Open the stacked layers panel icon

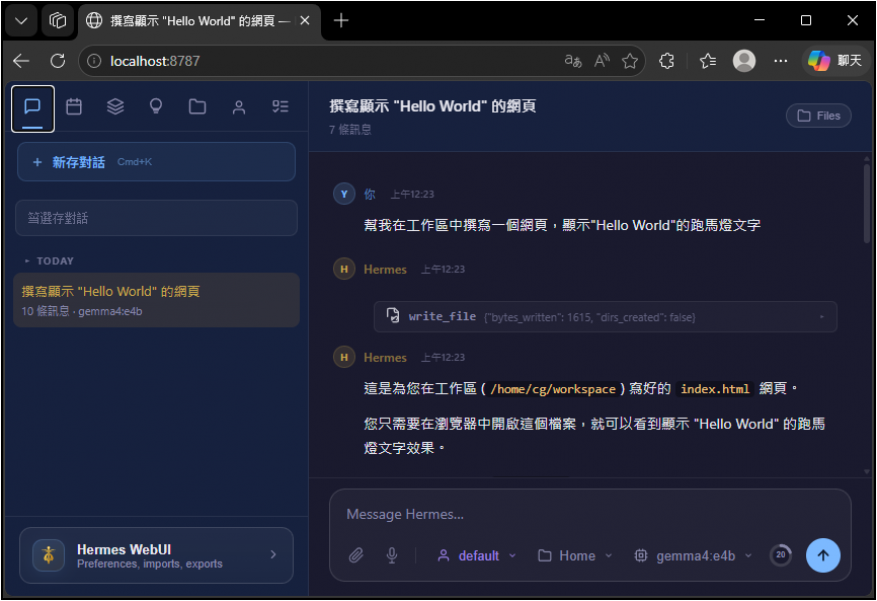click(x=115, y=107)
